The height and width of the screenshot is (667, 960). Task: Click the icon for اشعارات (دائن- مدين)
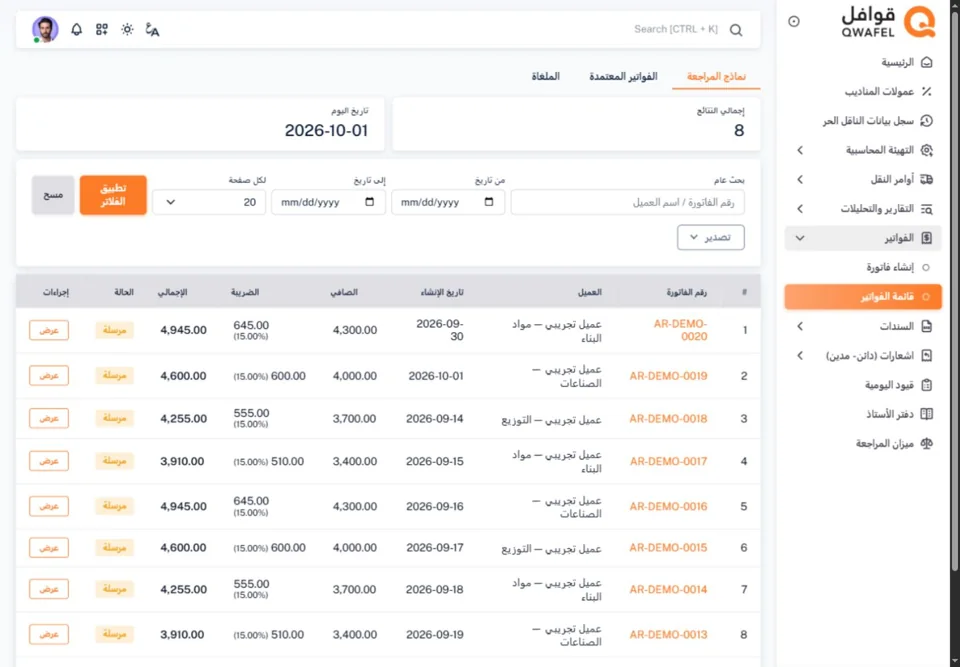point(927,356)
